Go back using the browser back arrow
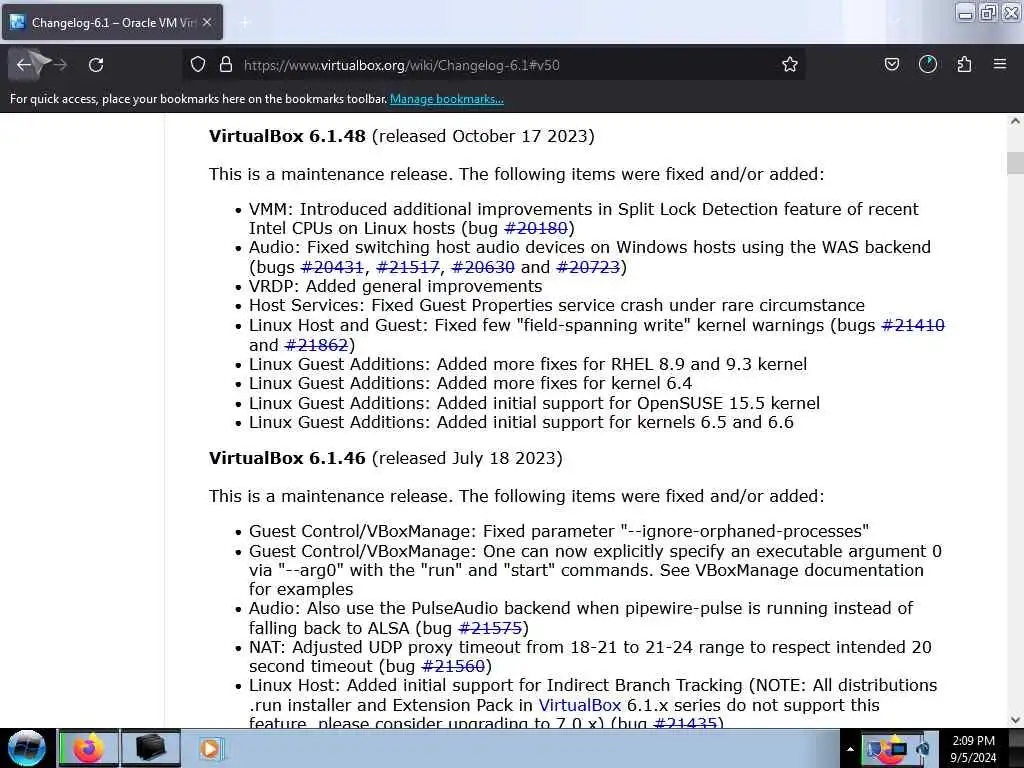This screenshot has height=768, width=1024. click(24, 65)
